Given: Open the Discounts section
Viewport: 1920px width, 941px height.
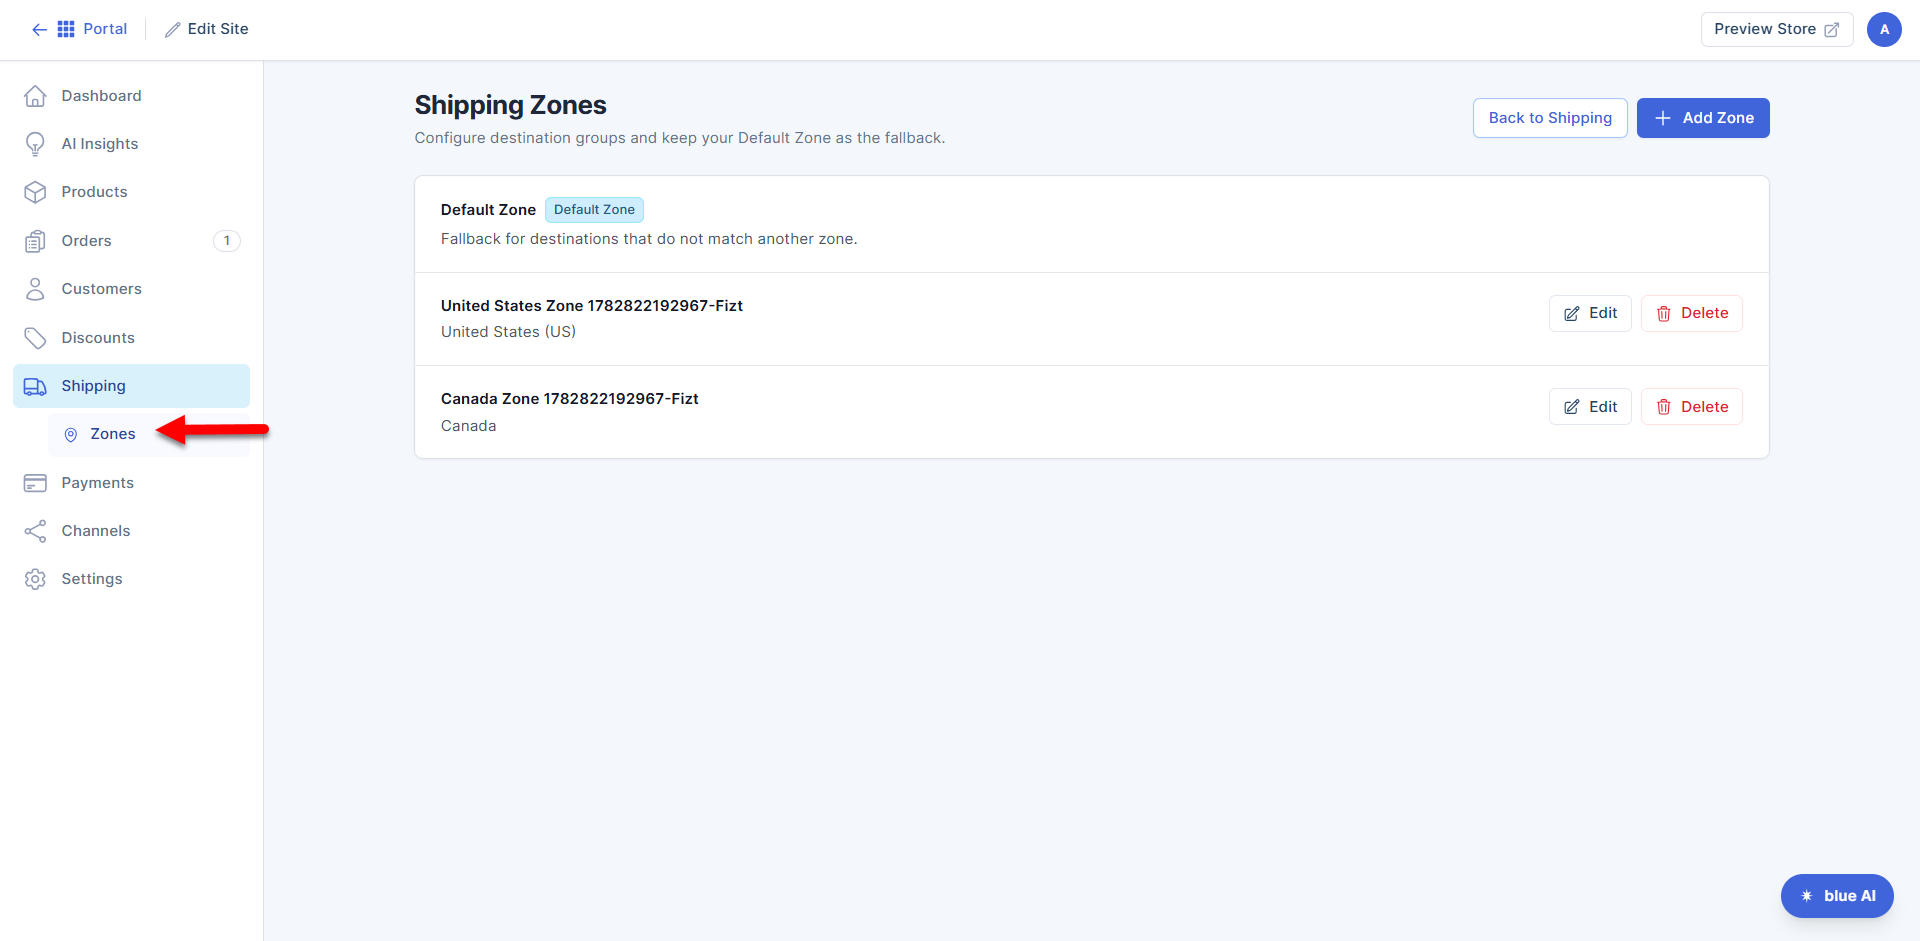Looking at the screenshot, I should click(131, 338).
